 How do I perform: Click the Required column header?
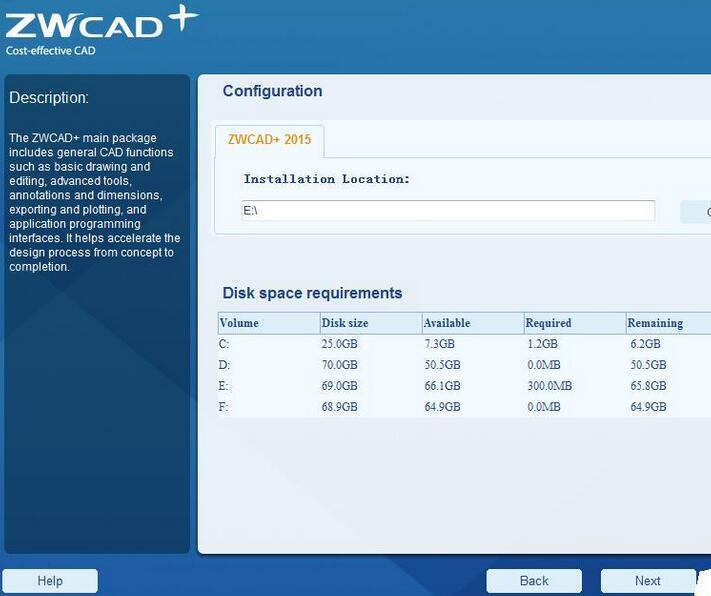pyautogui.click(x=575, y=323)
